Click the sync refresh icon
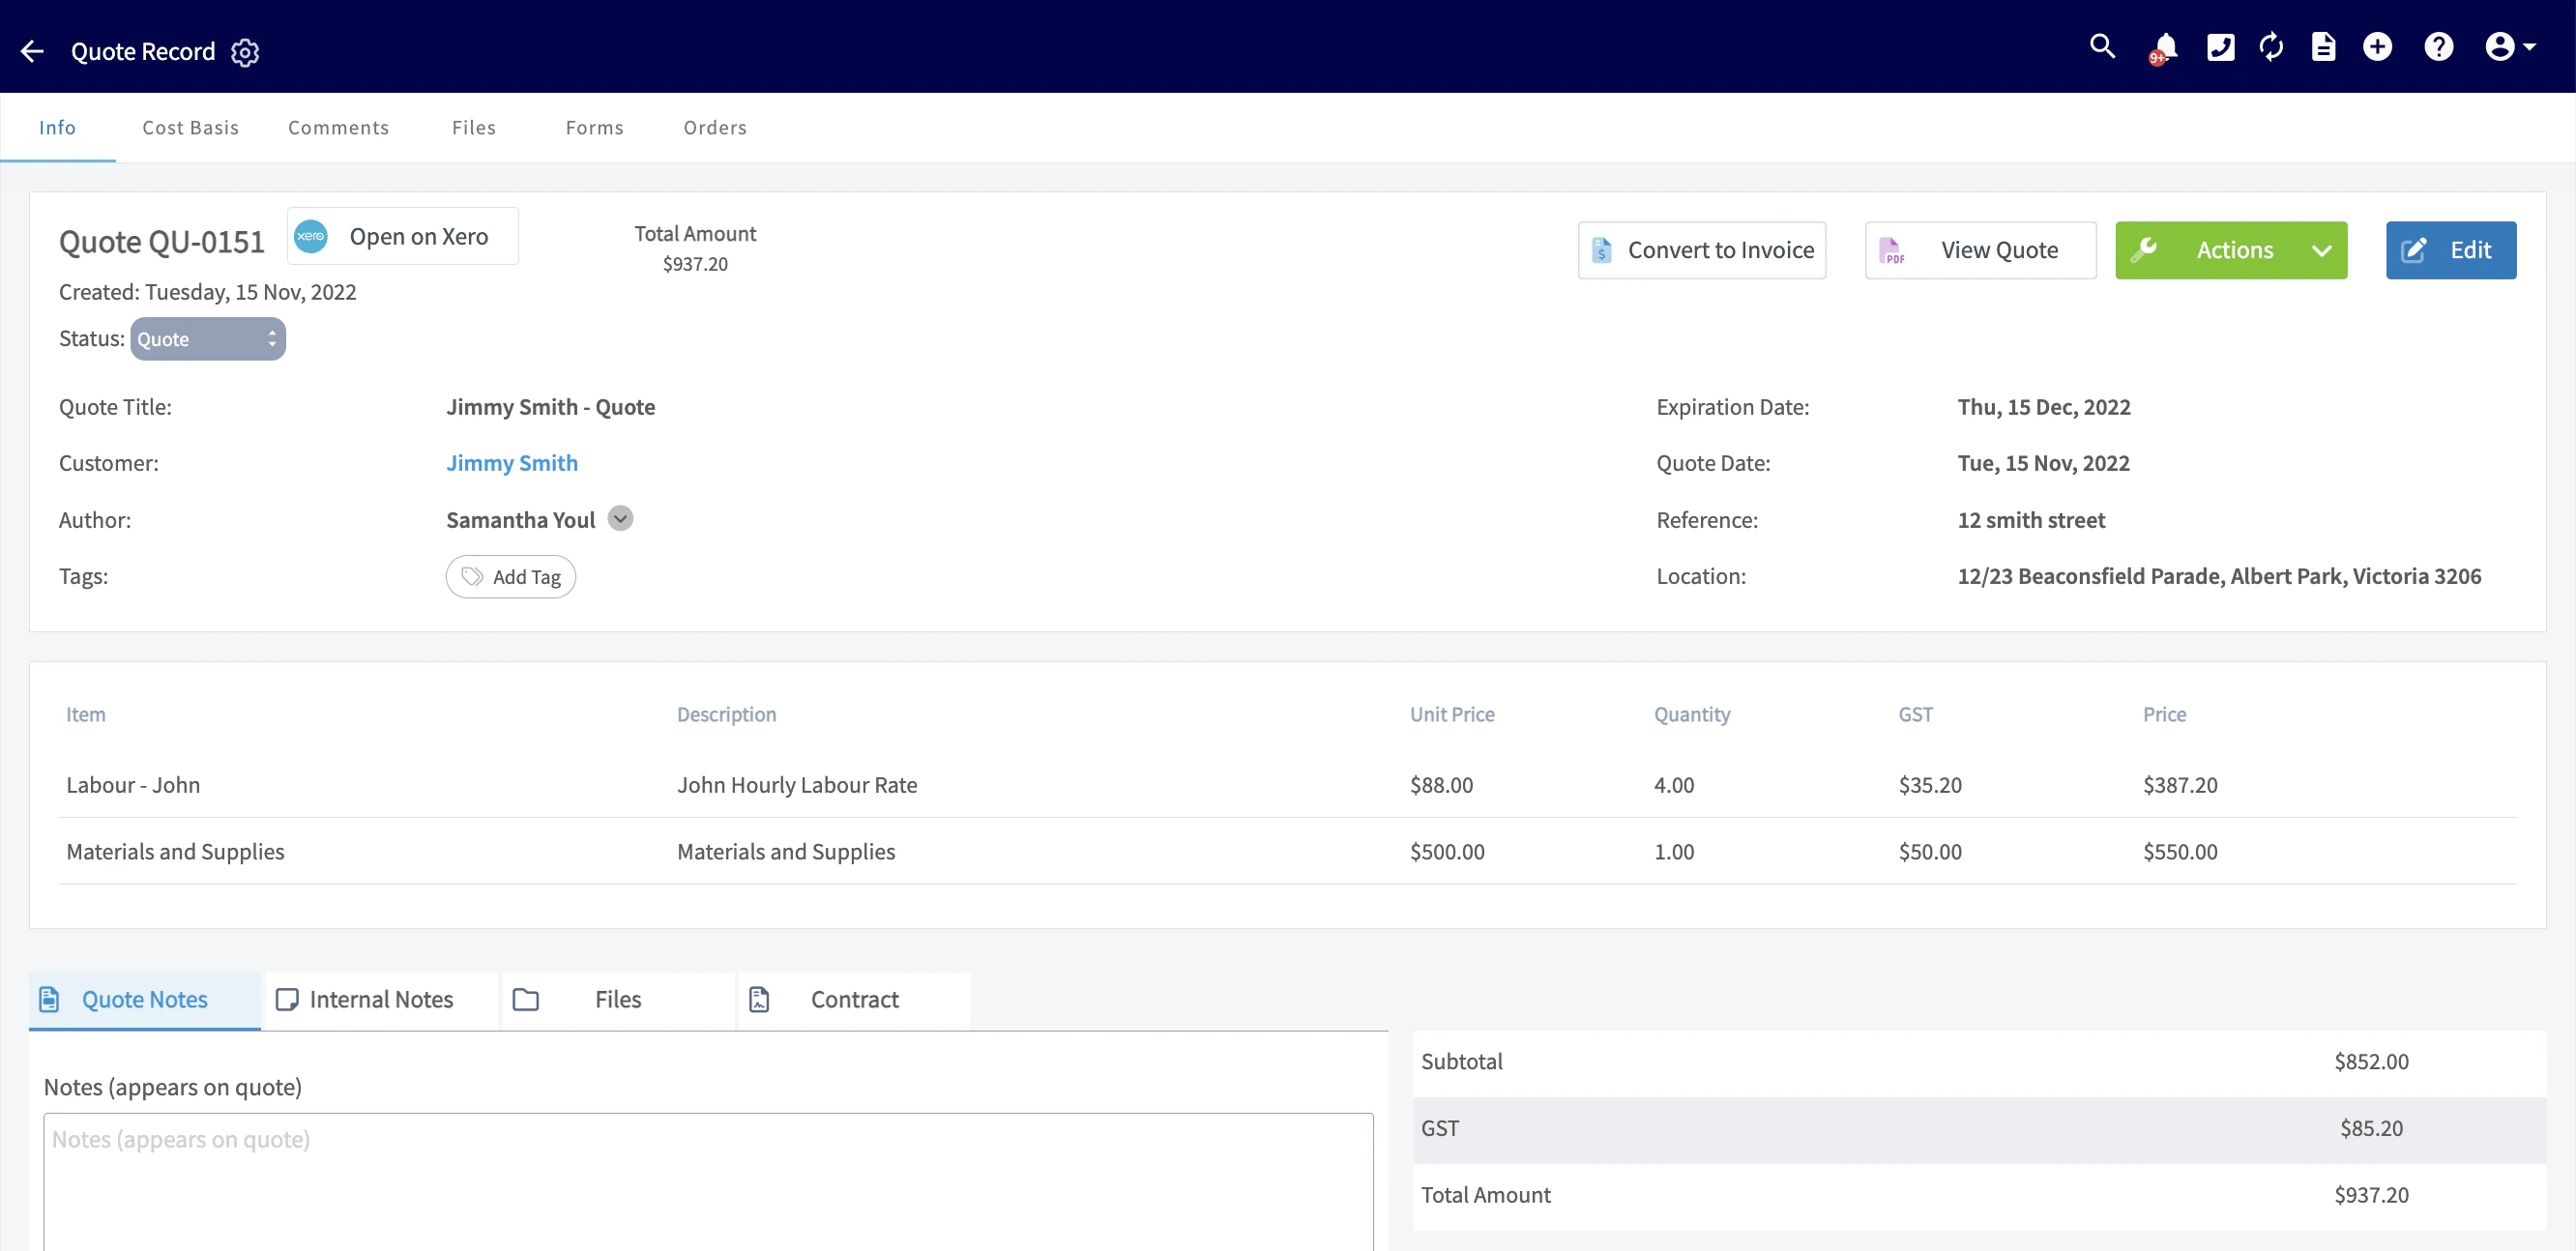The height and width of the screenshot is (1251, 2576). point(2271,46)
